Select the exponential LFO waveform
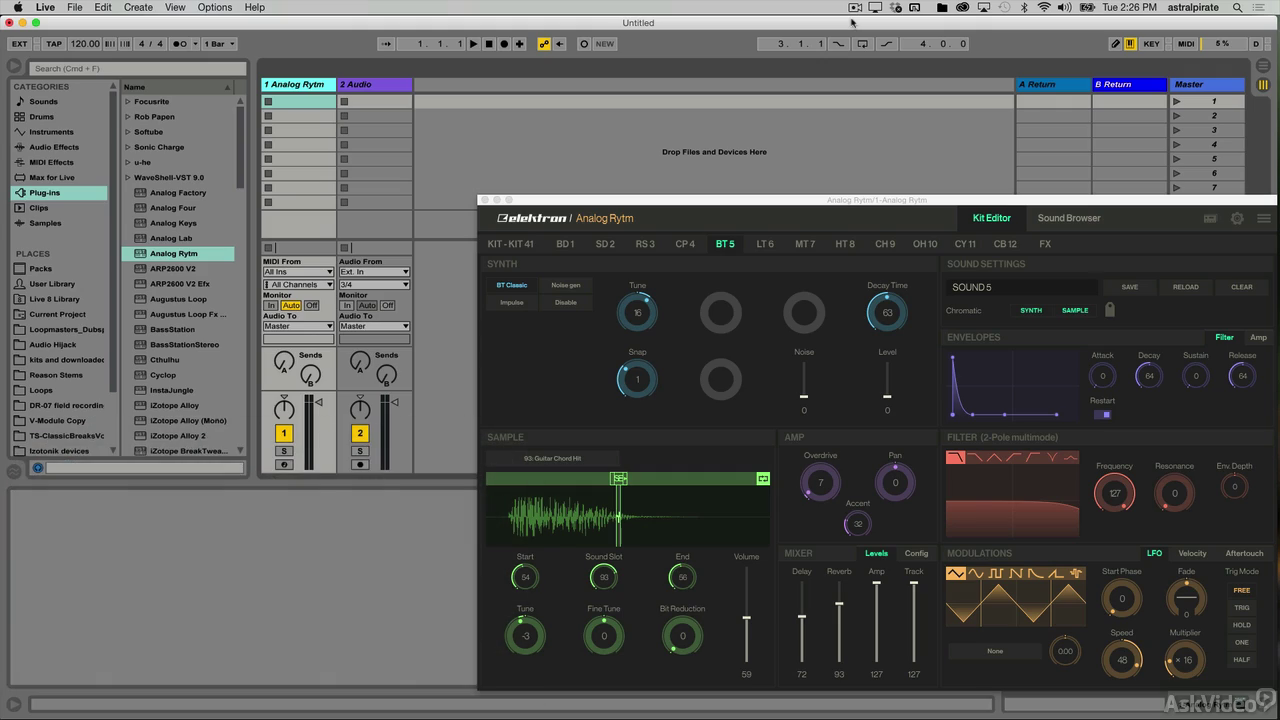Image resolution: width=1280 pixels, height=720 pixels. (1036, 573)
